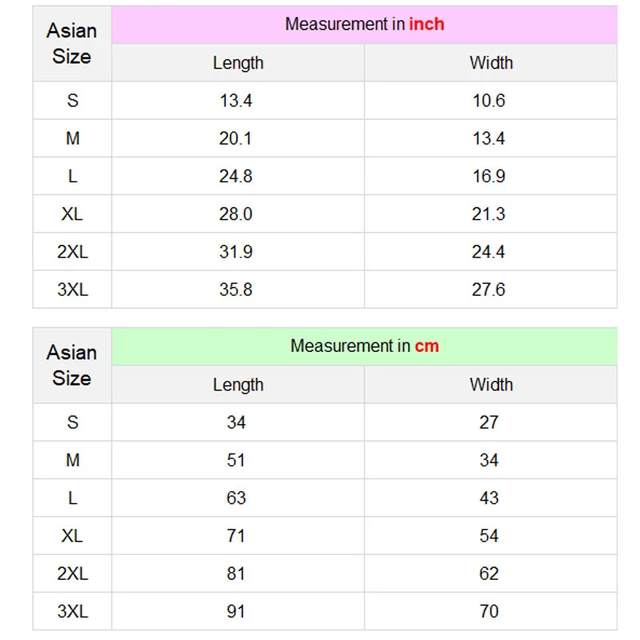This screenshot has height=640, width=640.
Task: Click the Length column header in inch table
Action: [x=238, y=63]
